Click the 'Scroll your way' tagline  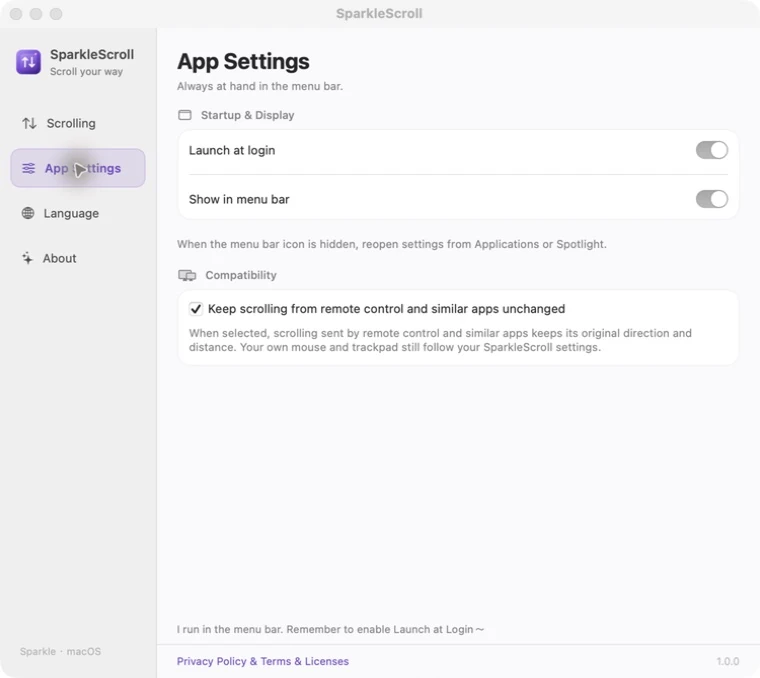(86, 72)
